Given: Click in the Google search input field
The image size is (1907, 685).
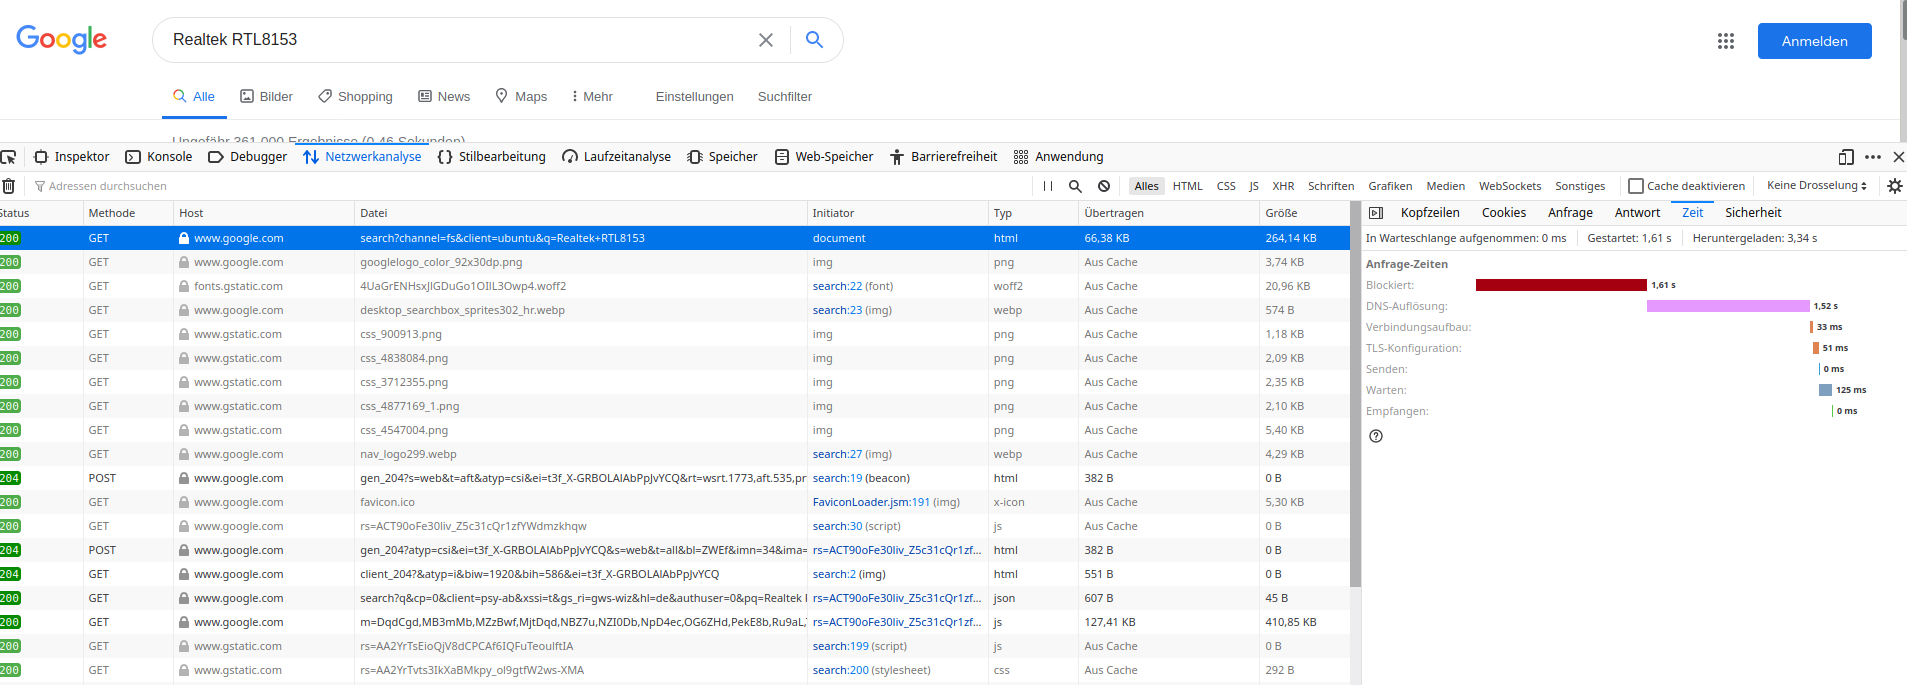Looking at the screenshot, I should tap(455, 40).
